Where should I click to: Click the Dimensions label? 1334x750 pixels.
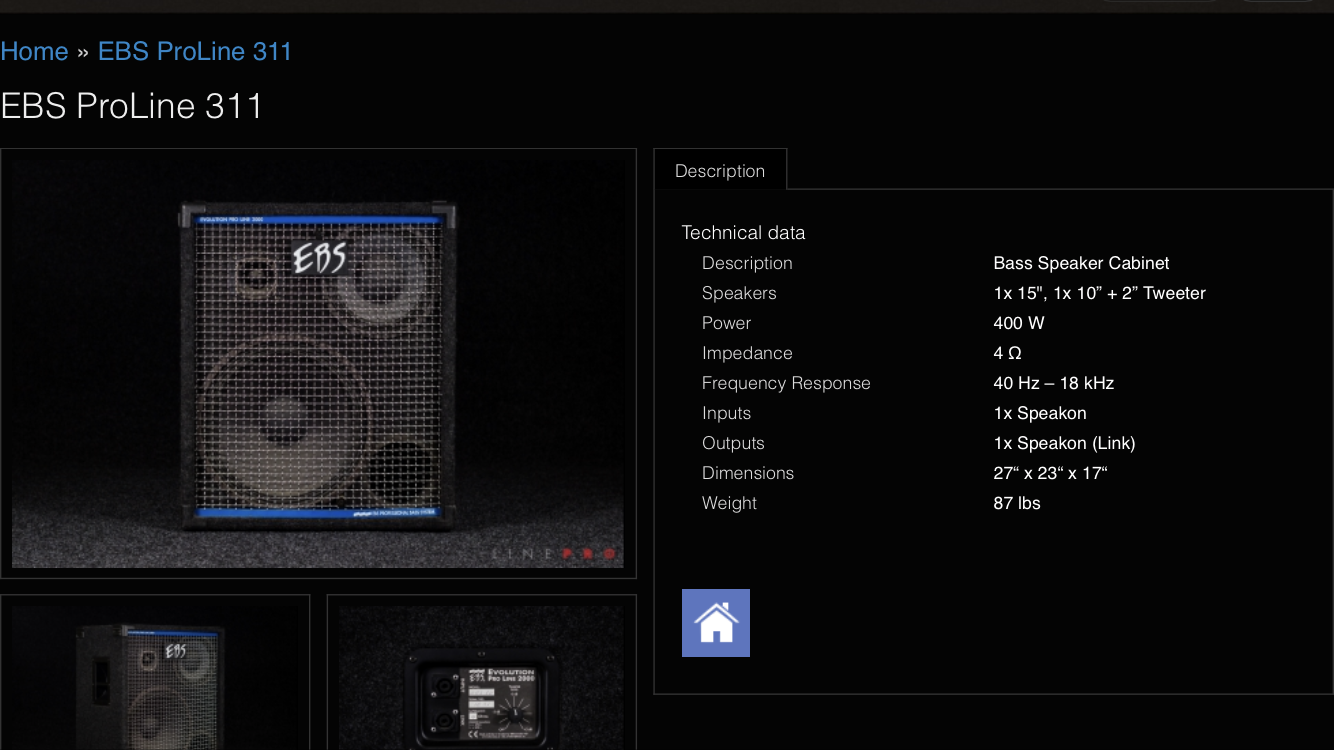click(748, 473)
